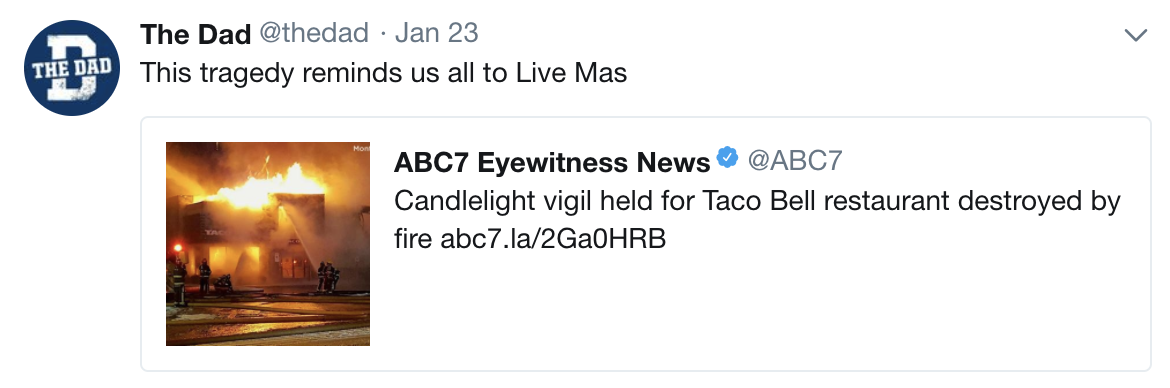The width and height of the screenshot is (1170, 388).
Task: Click the @thedad handle
Action: [314, 34]
